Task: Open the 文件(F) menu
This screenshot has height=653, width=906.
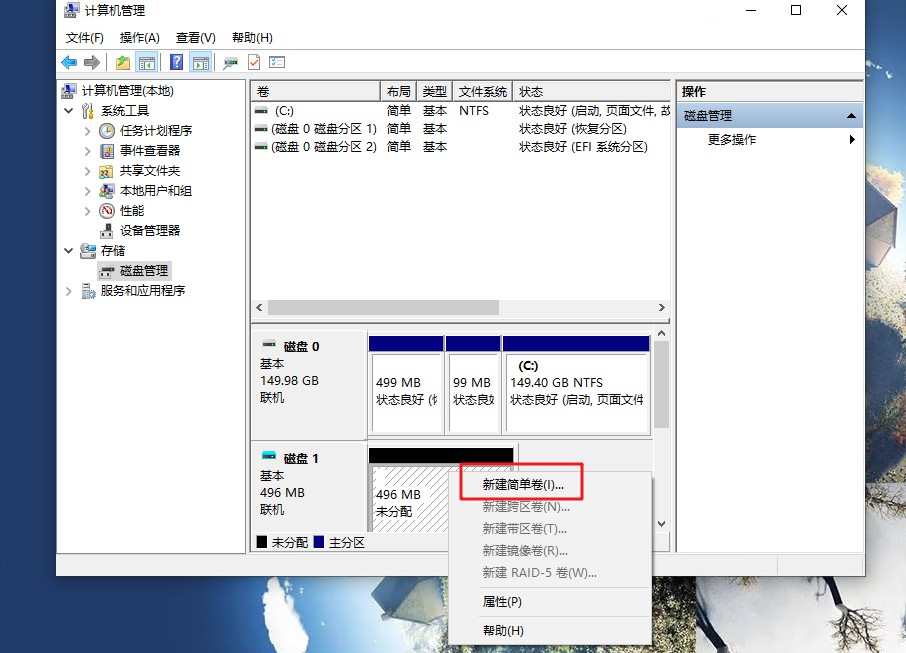Action: pyautogui.click(x=85, y=38)
